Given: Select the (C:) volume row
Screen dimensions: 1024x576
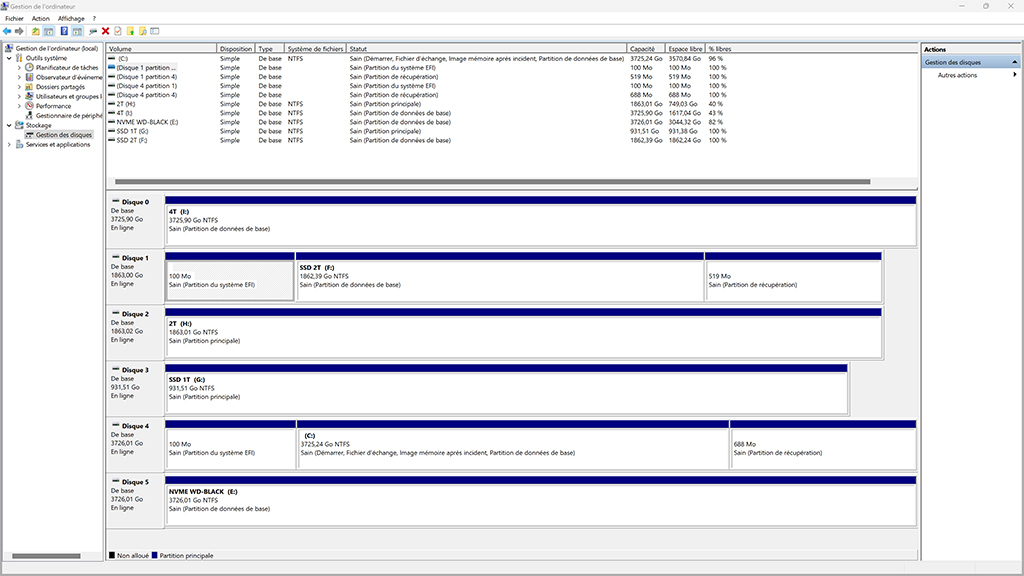Looking at the screenshot, I should pos(417,59).
